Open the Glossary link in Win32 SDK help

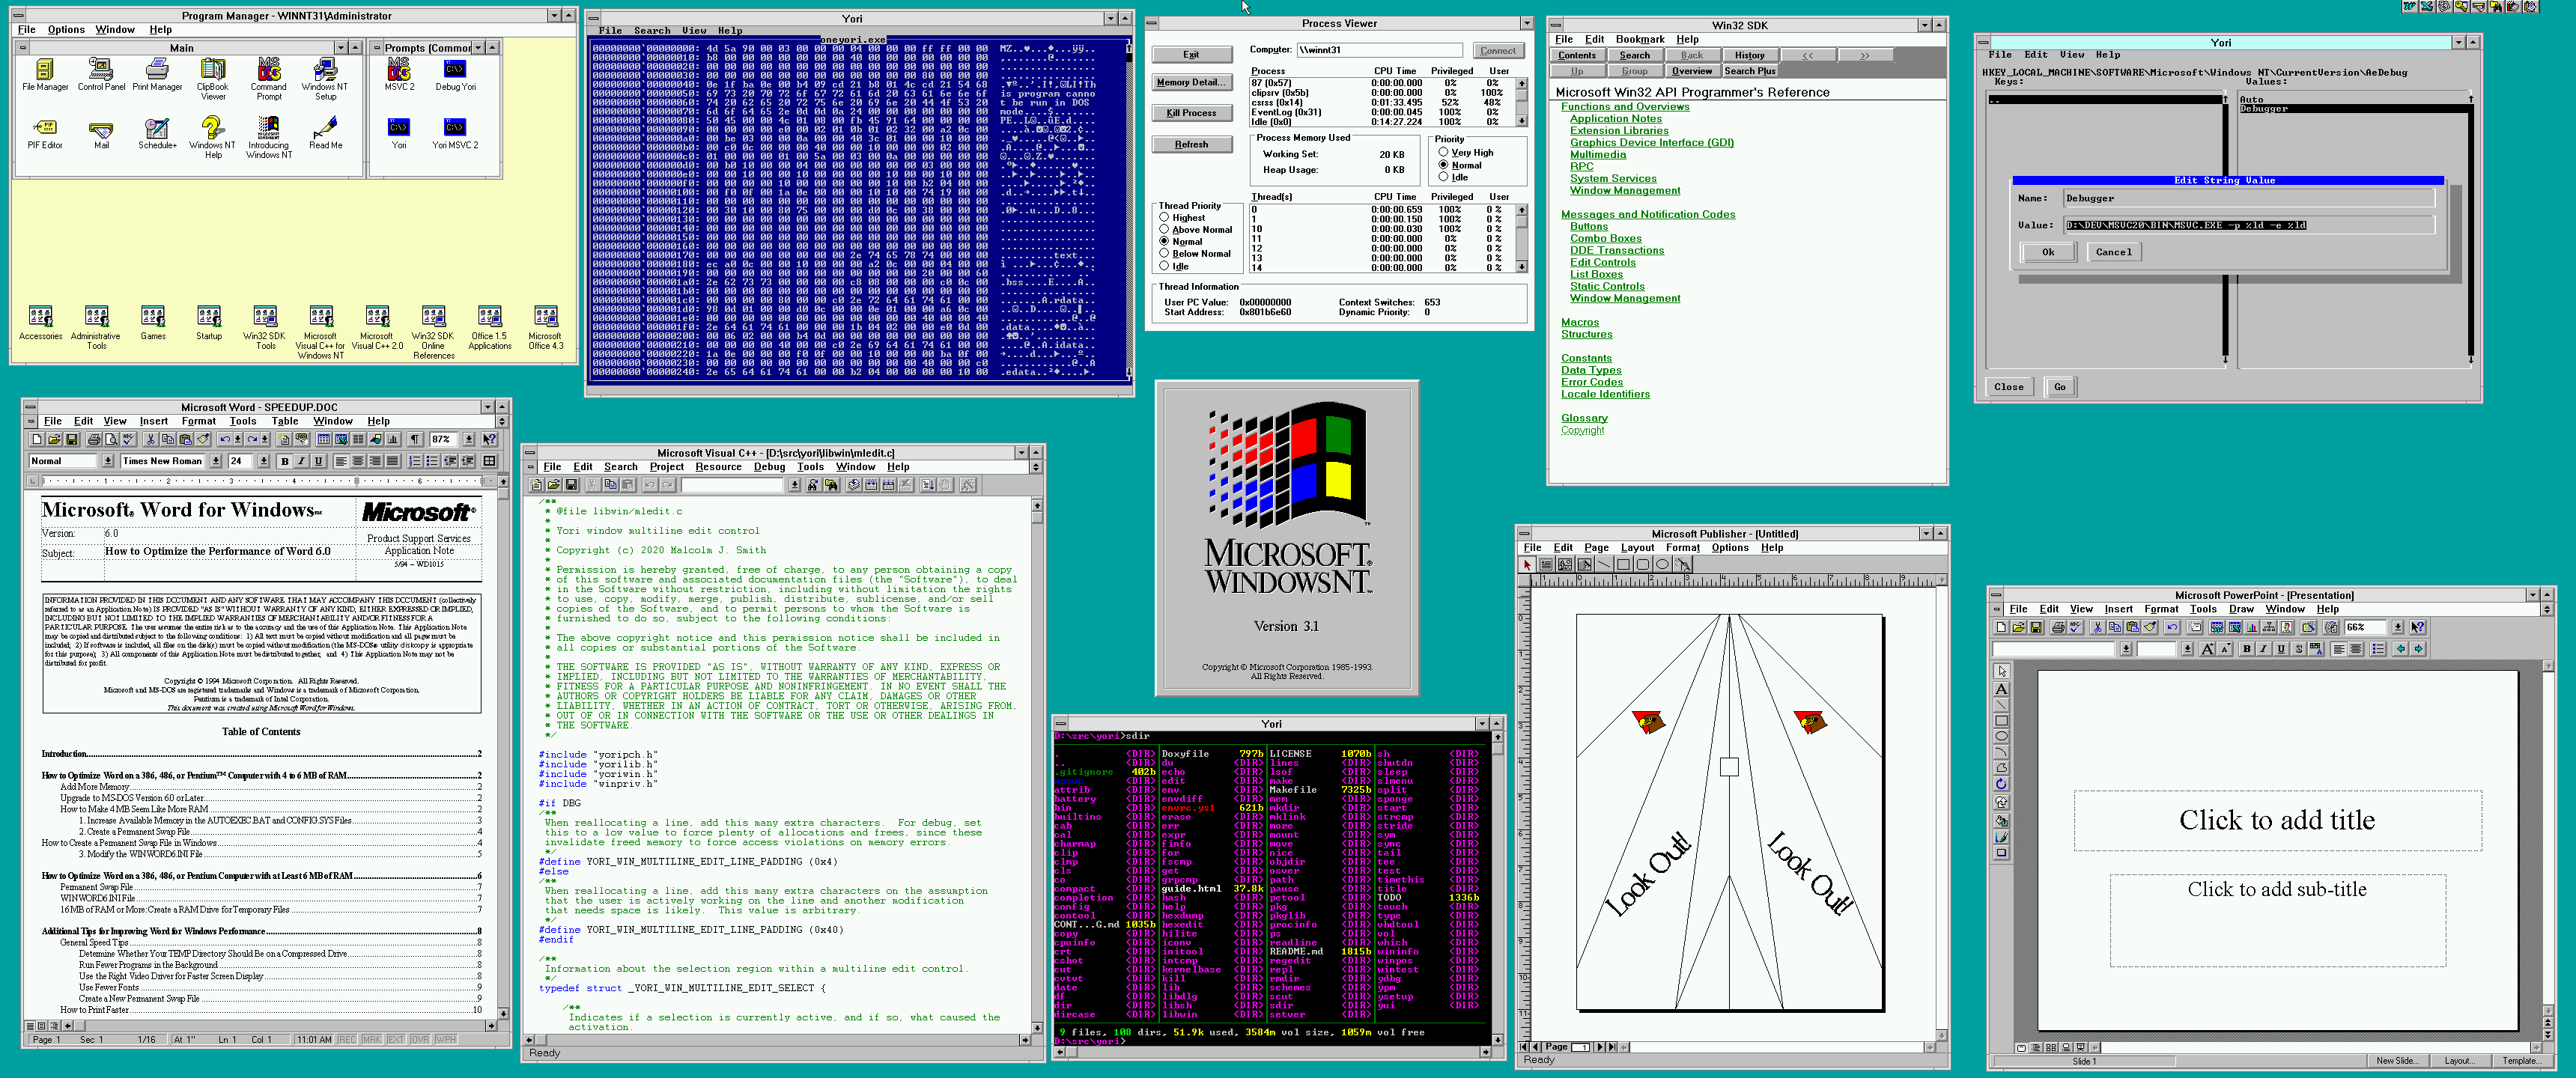tap(1584, 418)
